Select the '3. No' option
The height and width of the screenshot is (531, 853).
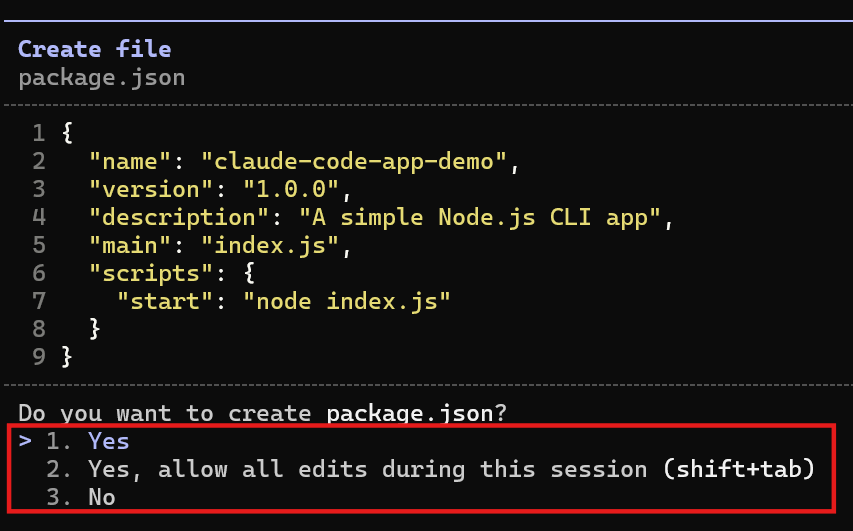(81, 497)
